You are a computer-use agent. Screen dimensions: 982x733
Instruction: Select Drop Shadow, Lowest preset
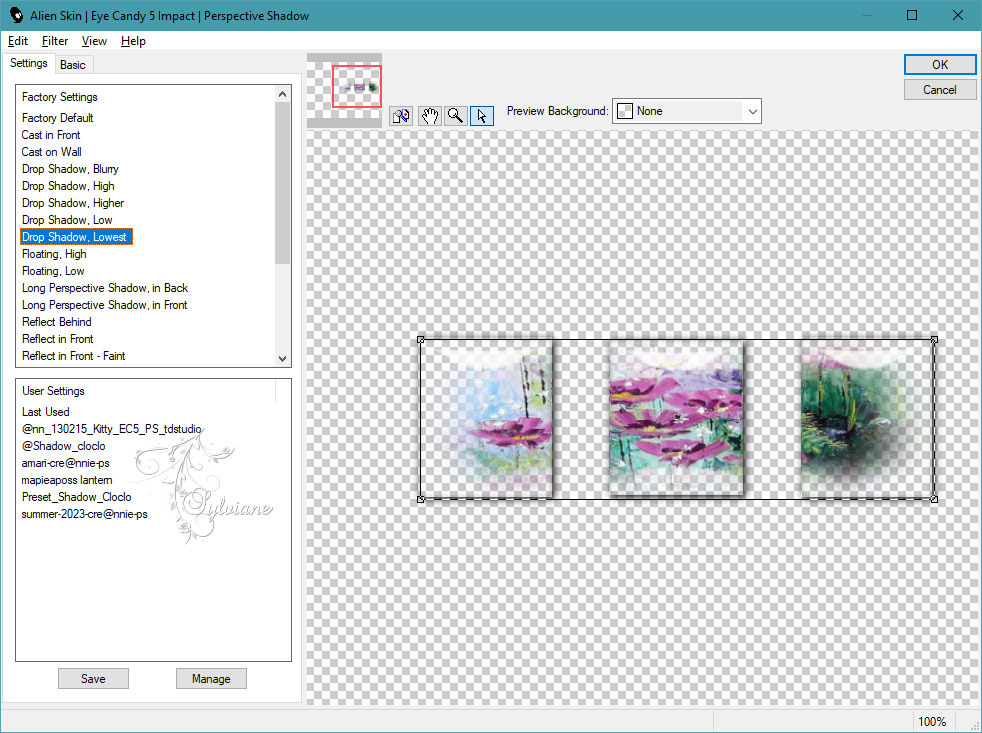76,237
